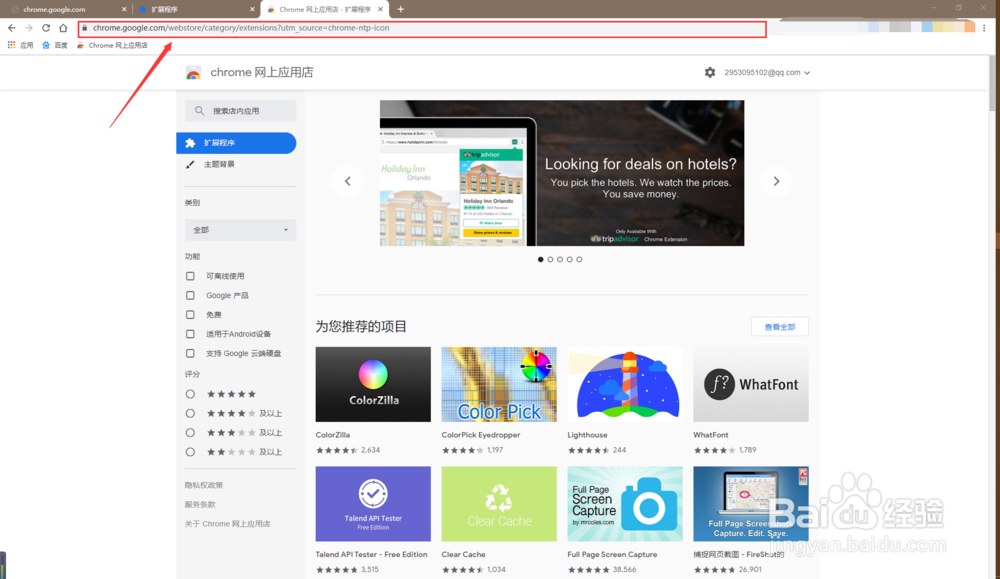Open the Full Page Screen Capture tile

(x=625, y=504)
